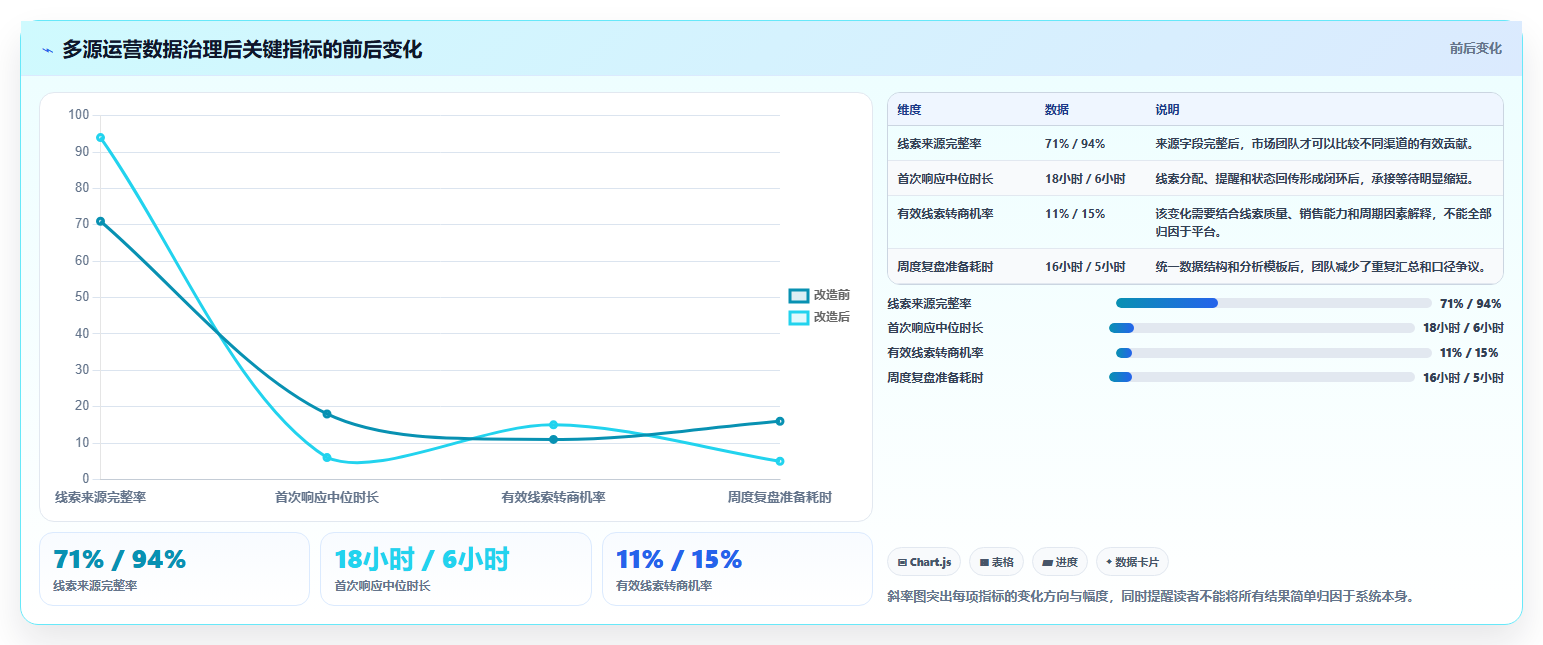Click the 首次响应中位时长 progress bar

1262,328
